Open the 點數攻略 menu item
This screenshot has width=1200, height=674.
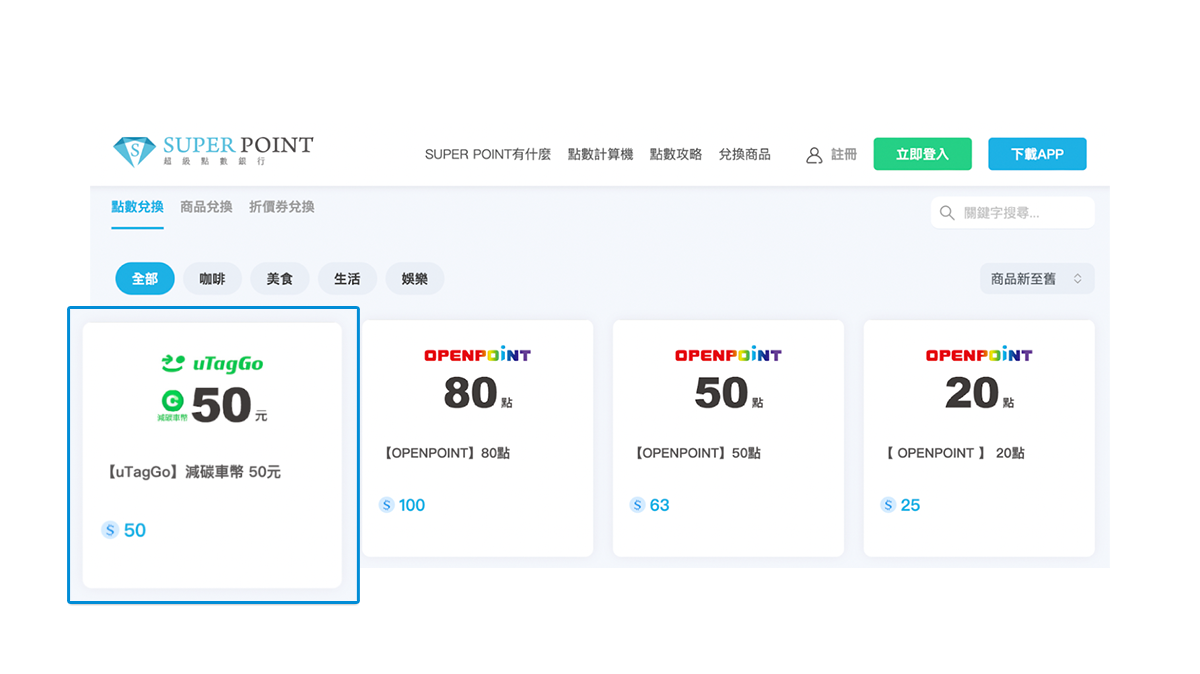[676, 154]
